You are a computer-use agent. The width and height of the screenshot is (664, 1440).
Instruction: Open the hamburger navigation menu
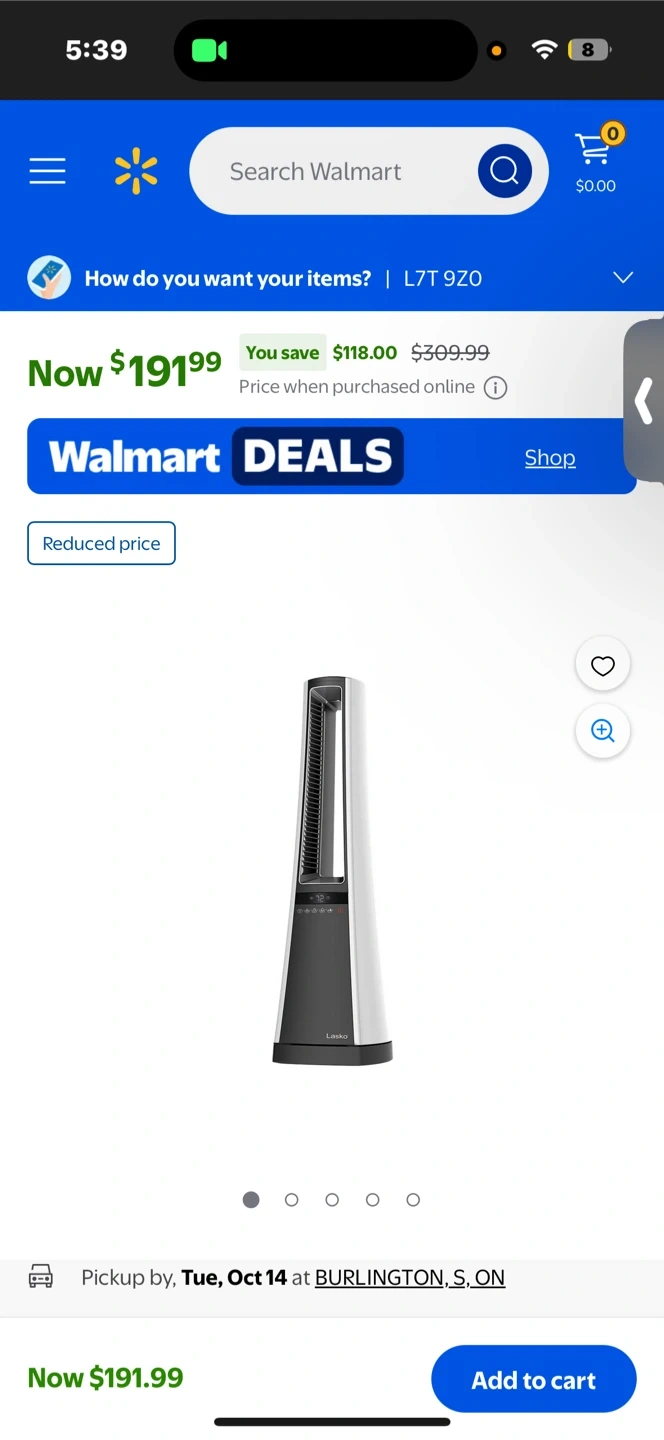point(47,171)
